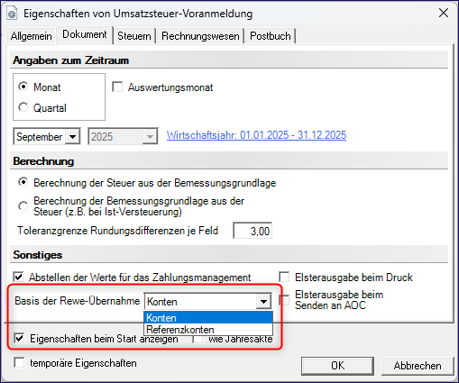The image size is (459, 383).
Task: Open the Postbuch tab
Action: pos(270,36)
